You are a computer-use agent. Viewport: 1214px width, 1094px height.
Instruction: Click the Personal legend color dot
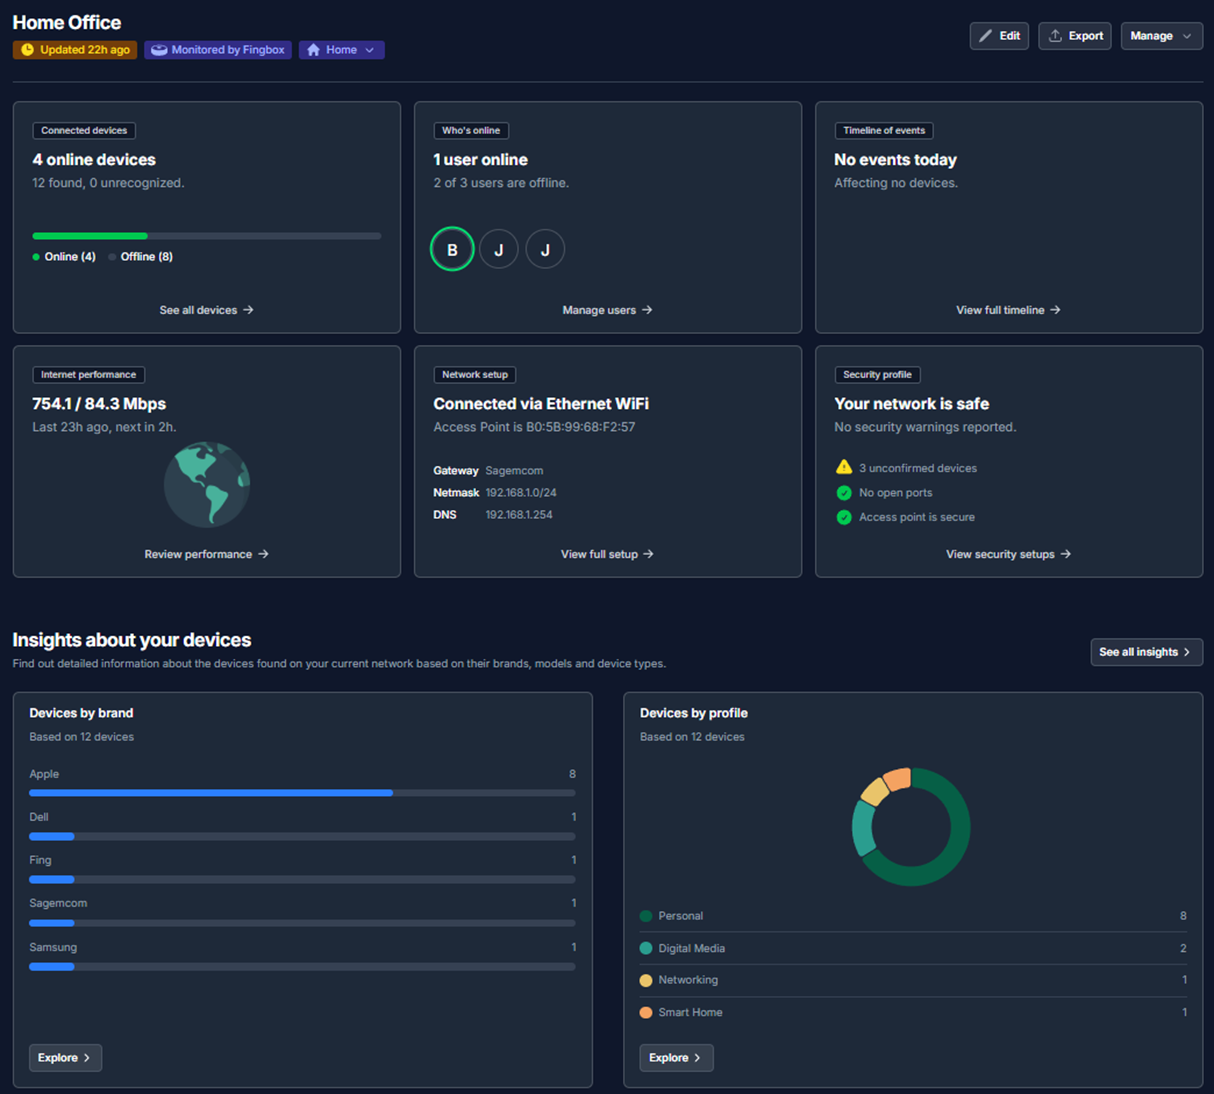pos(646,916)
